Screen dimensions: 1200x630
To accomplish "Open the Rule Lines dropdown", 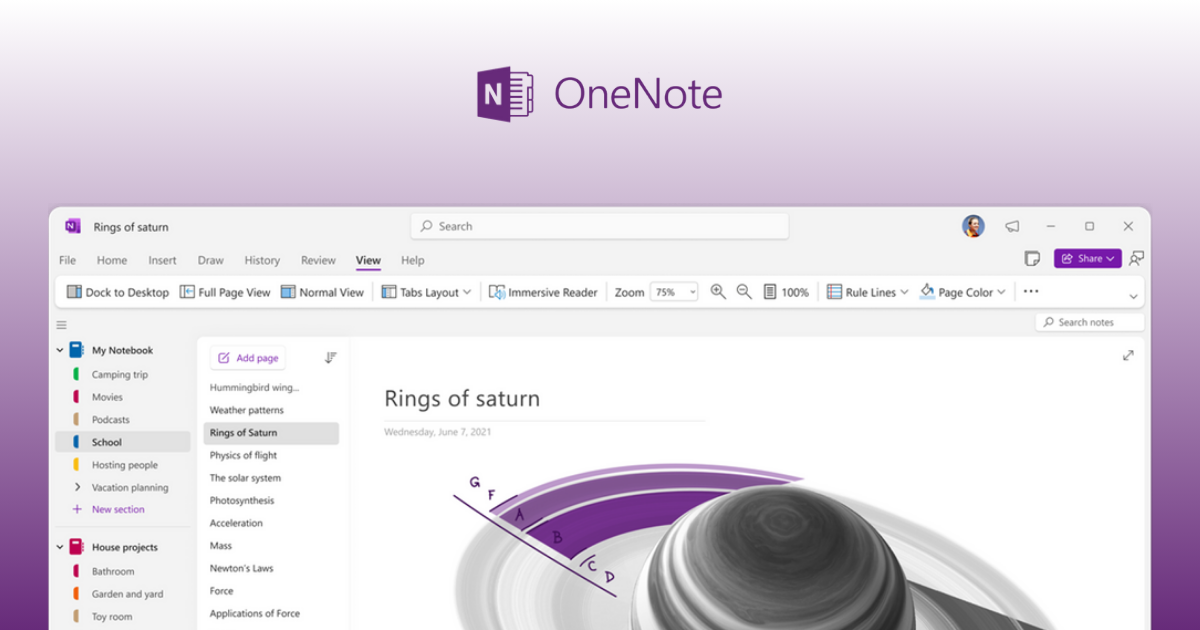I will [x=867, y=292].
